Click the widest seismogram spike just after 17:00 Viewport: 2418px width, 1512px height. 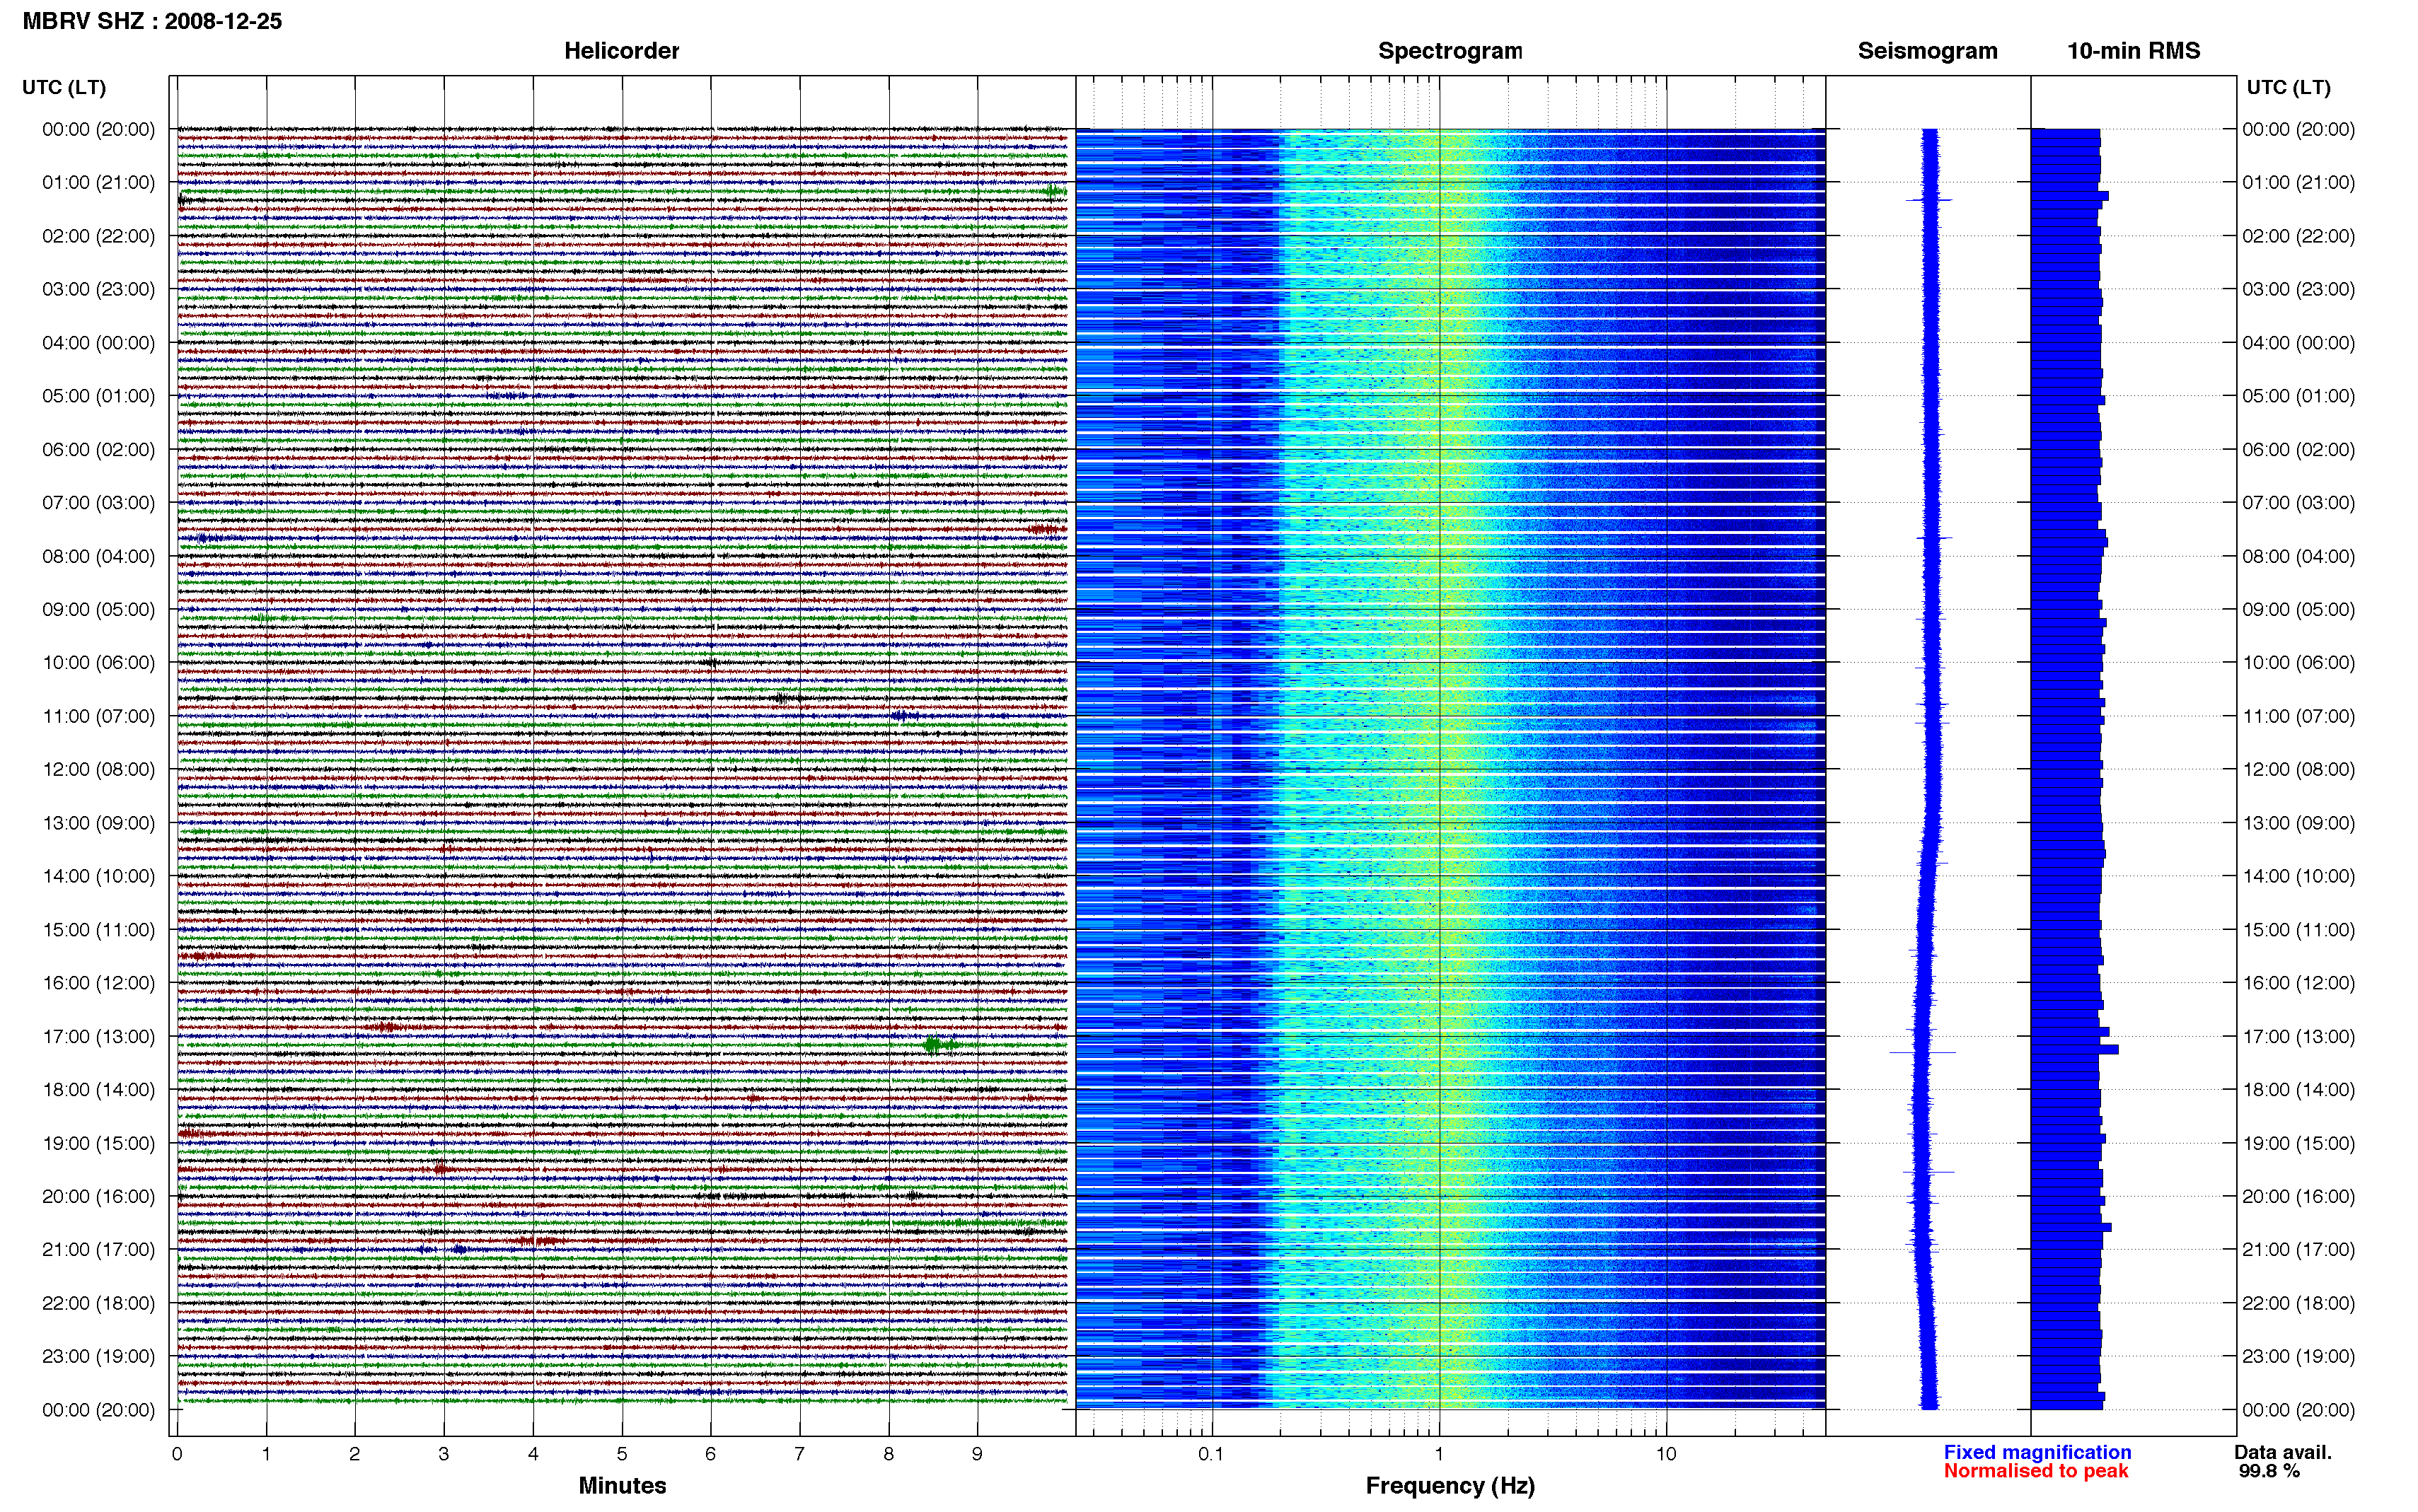pyautogui.click(x=1922, y=1052)
